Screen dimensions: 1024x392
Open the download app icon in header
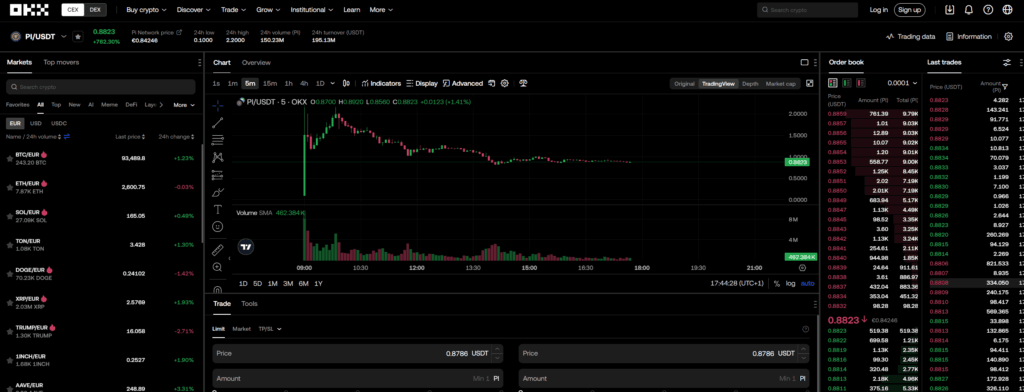pos(950,10)
